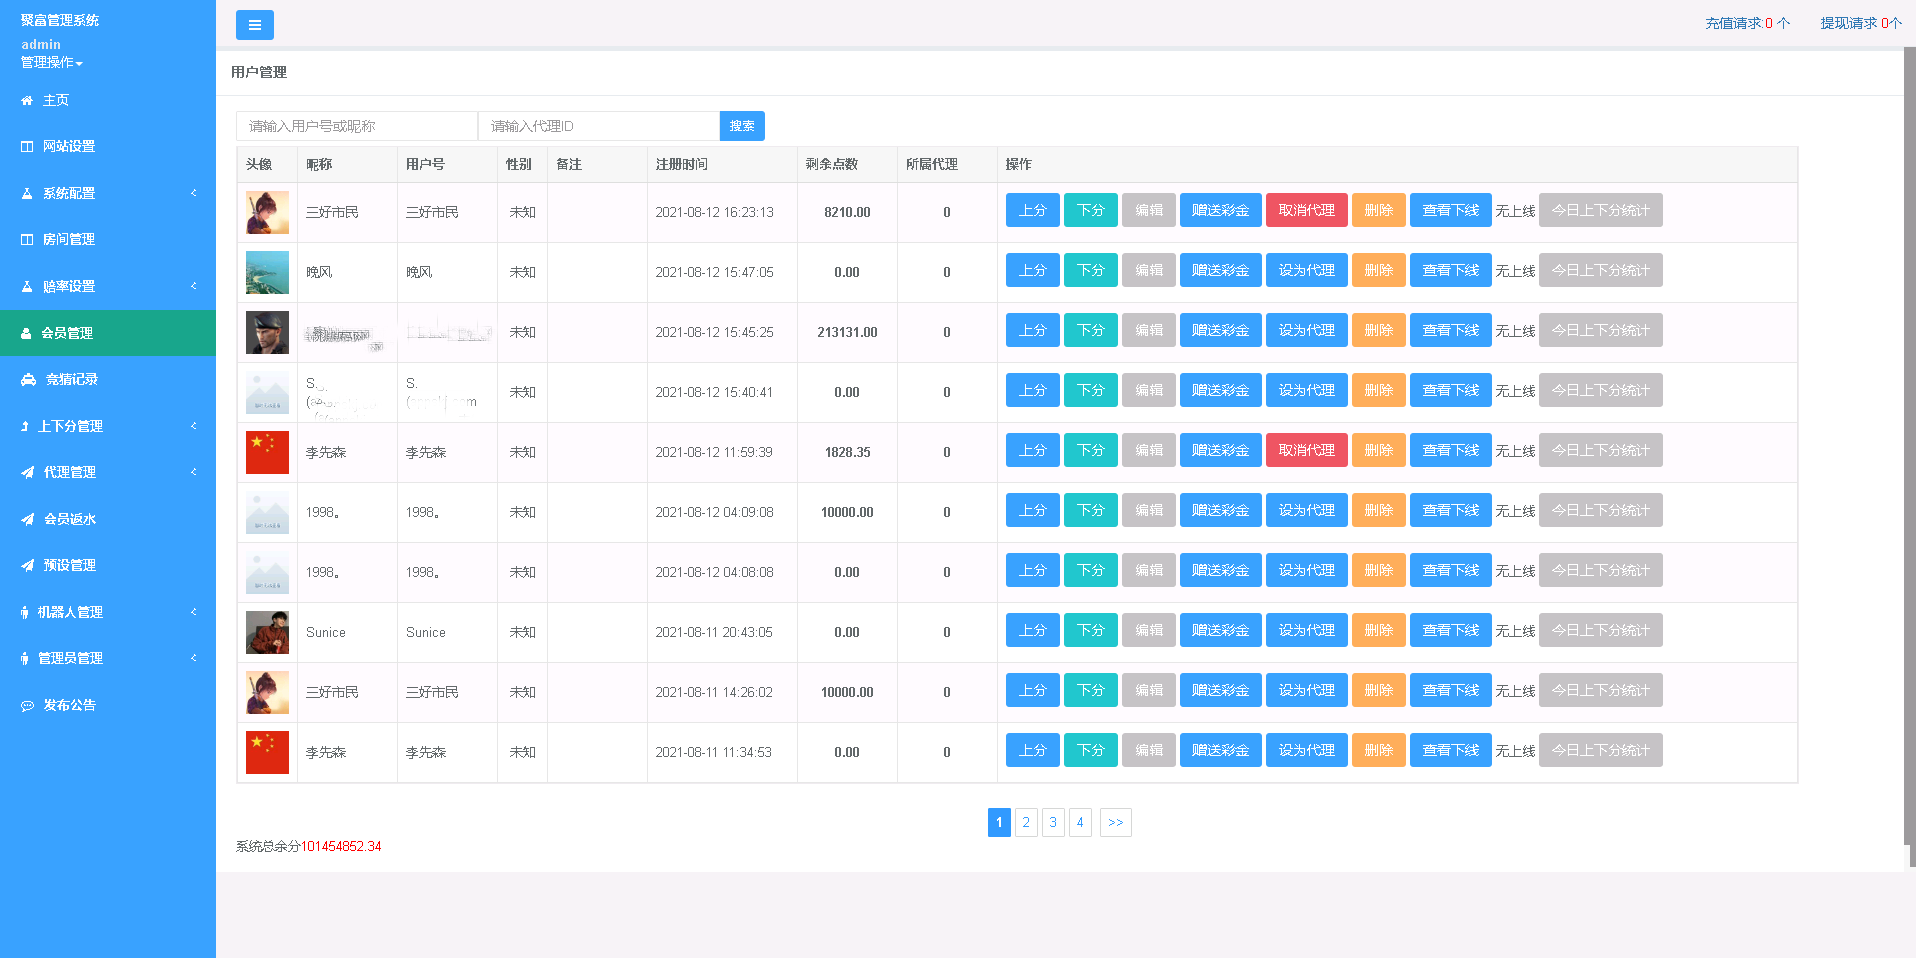
Task: Focus the 请输入代理ID input field
Action: pyautogui.click(x=598, y=126)
